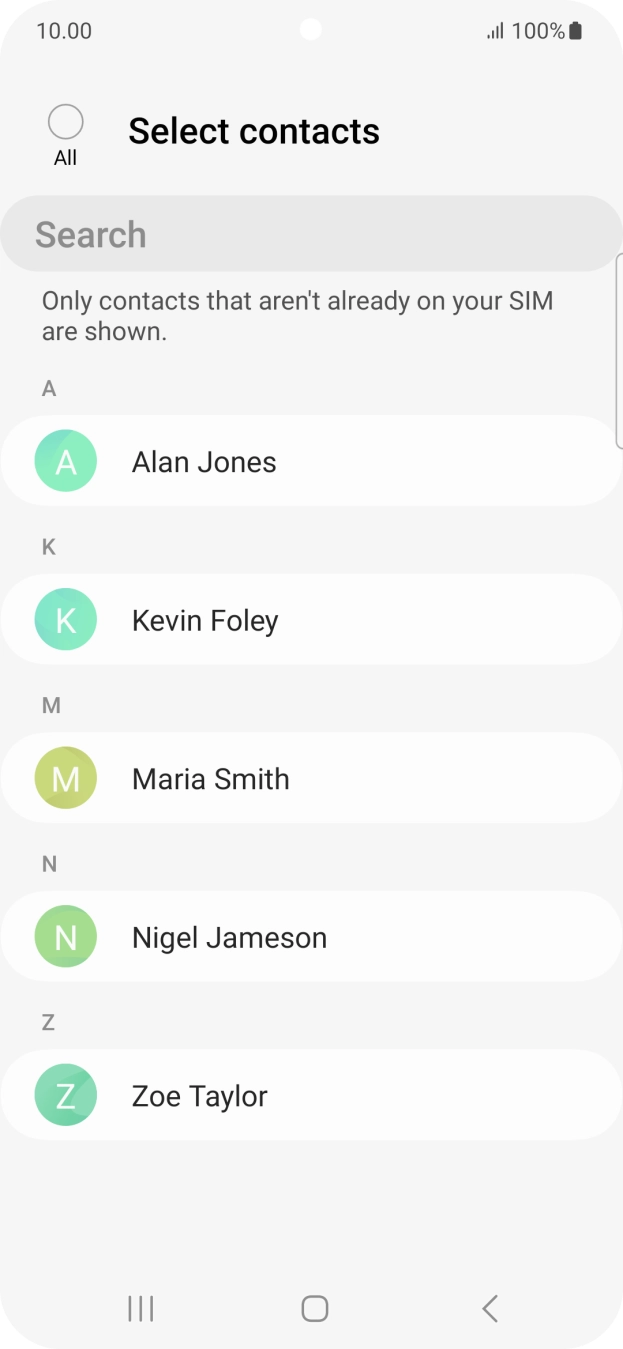Tap the signal strength icon

coord(495,31)
